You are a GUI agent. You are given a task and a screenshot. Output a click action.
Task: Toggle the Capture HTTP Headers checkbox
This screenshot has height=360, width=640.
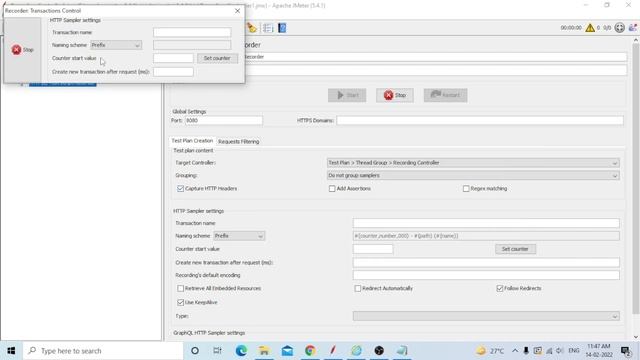tap(180, 189)
